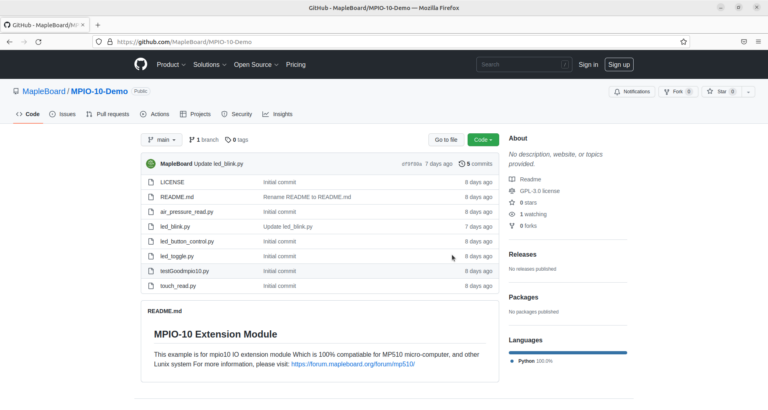Screen dimensions: 768x410
Task: Open the README.md file
Action: [177, 197]
